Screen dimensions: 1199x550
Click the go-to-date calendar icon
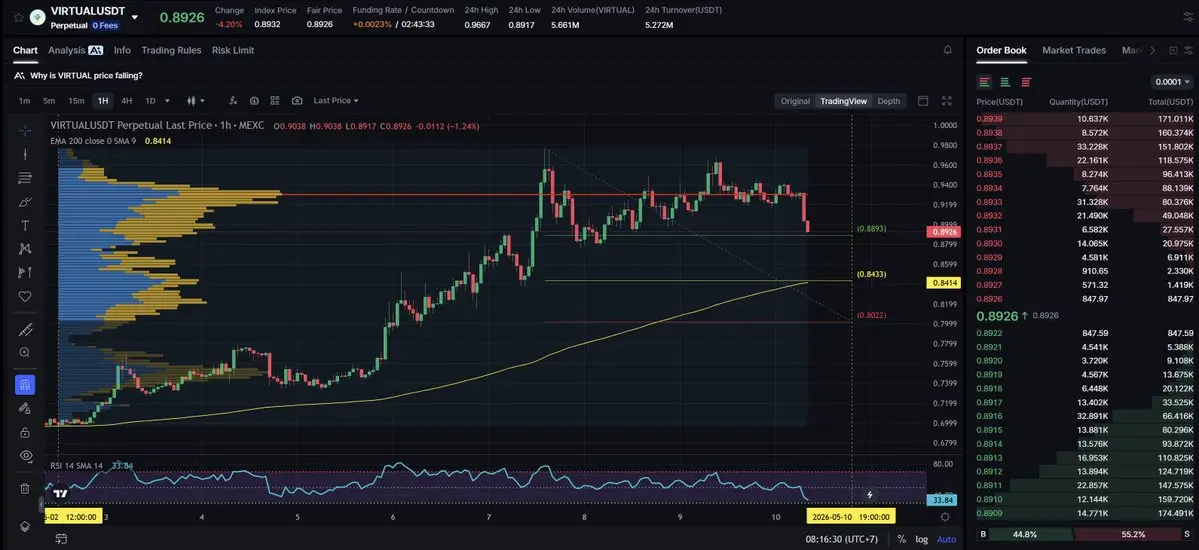click(x=61, y=539)
